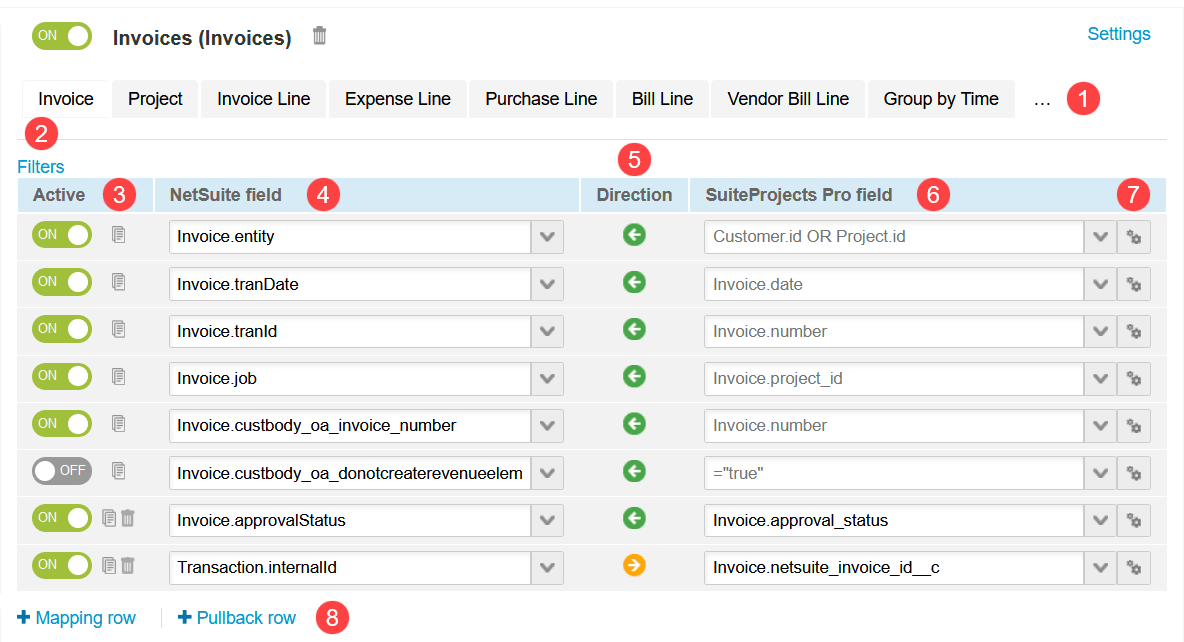This screenshot has width=1184, height=642.
Task: Delete the Transaction.internalId row
Action: coord(128,565)
